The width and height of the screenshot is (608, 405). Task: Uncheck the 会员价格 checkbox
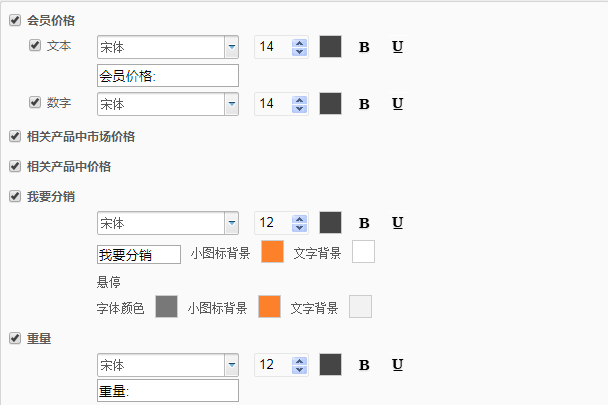point(14,19)
